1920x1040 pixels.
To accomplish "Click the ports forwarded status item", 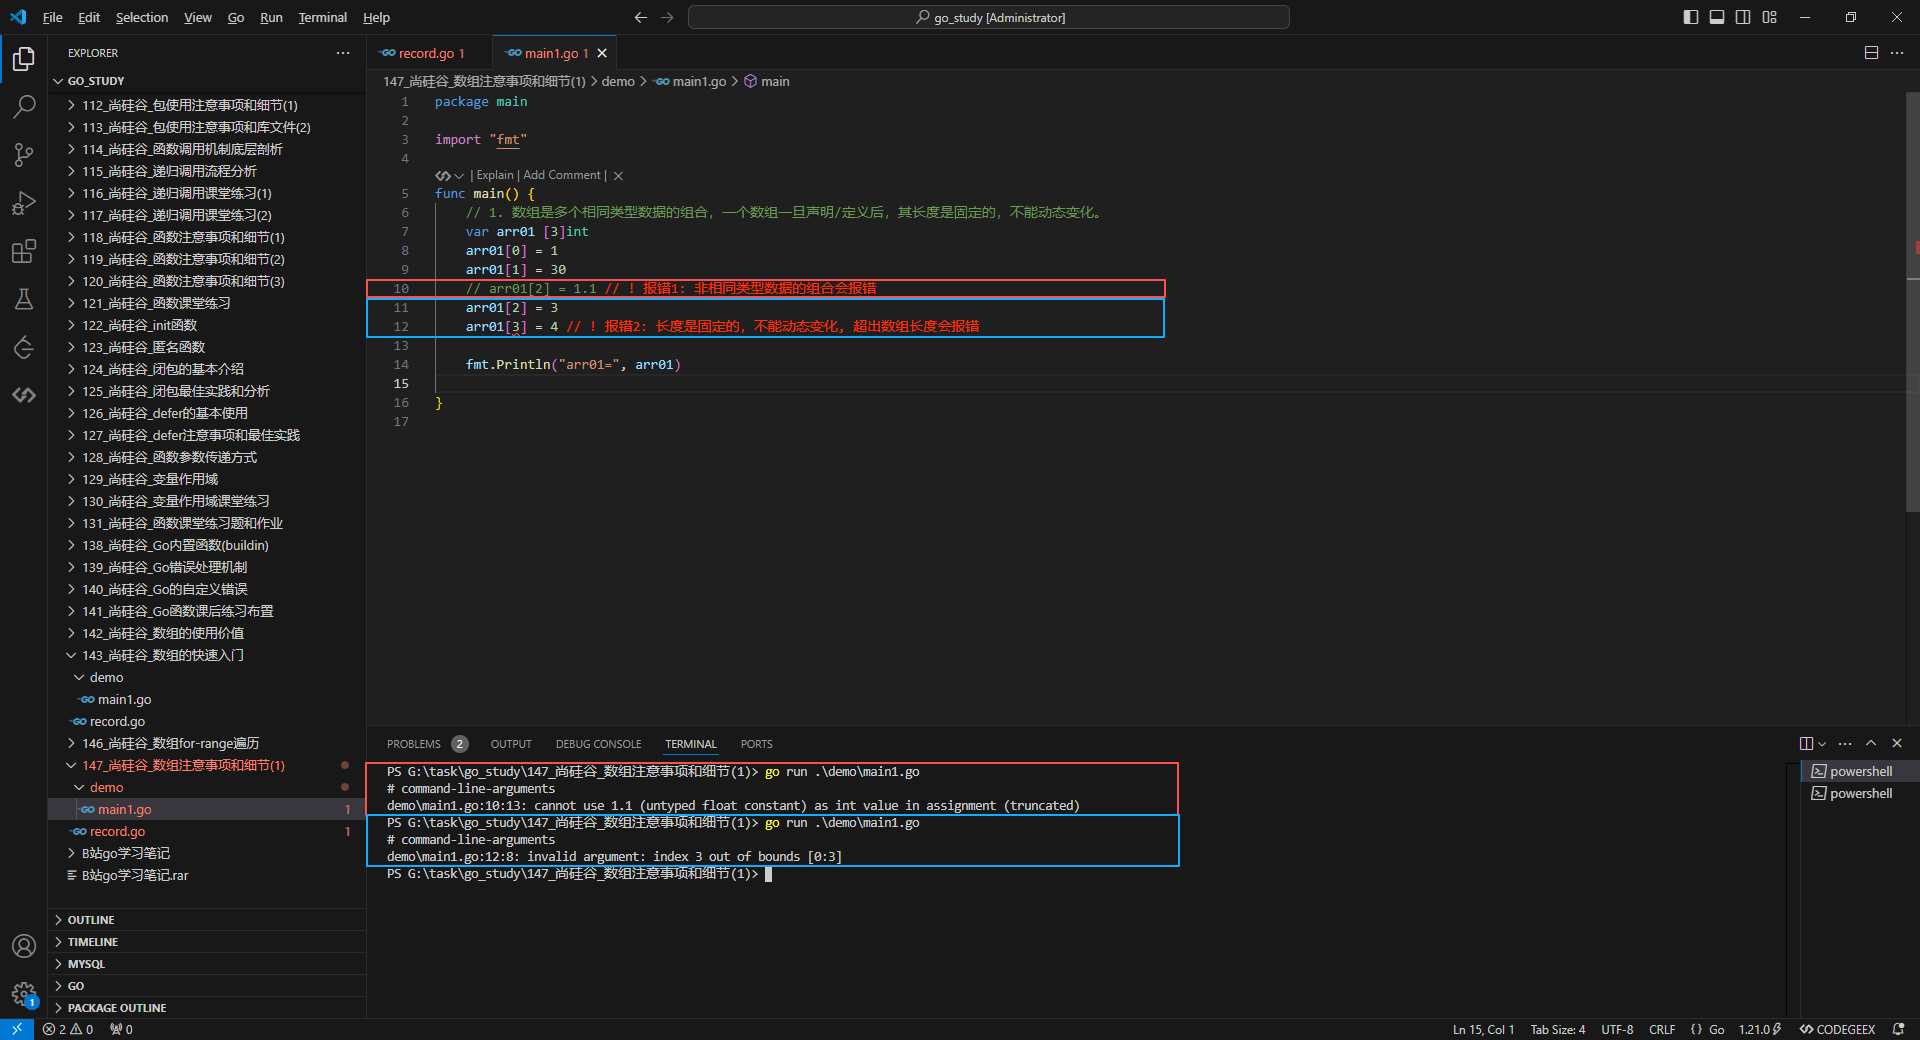I will coord(121,1029).
